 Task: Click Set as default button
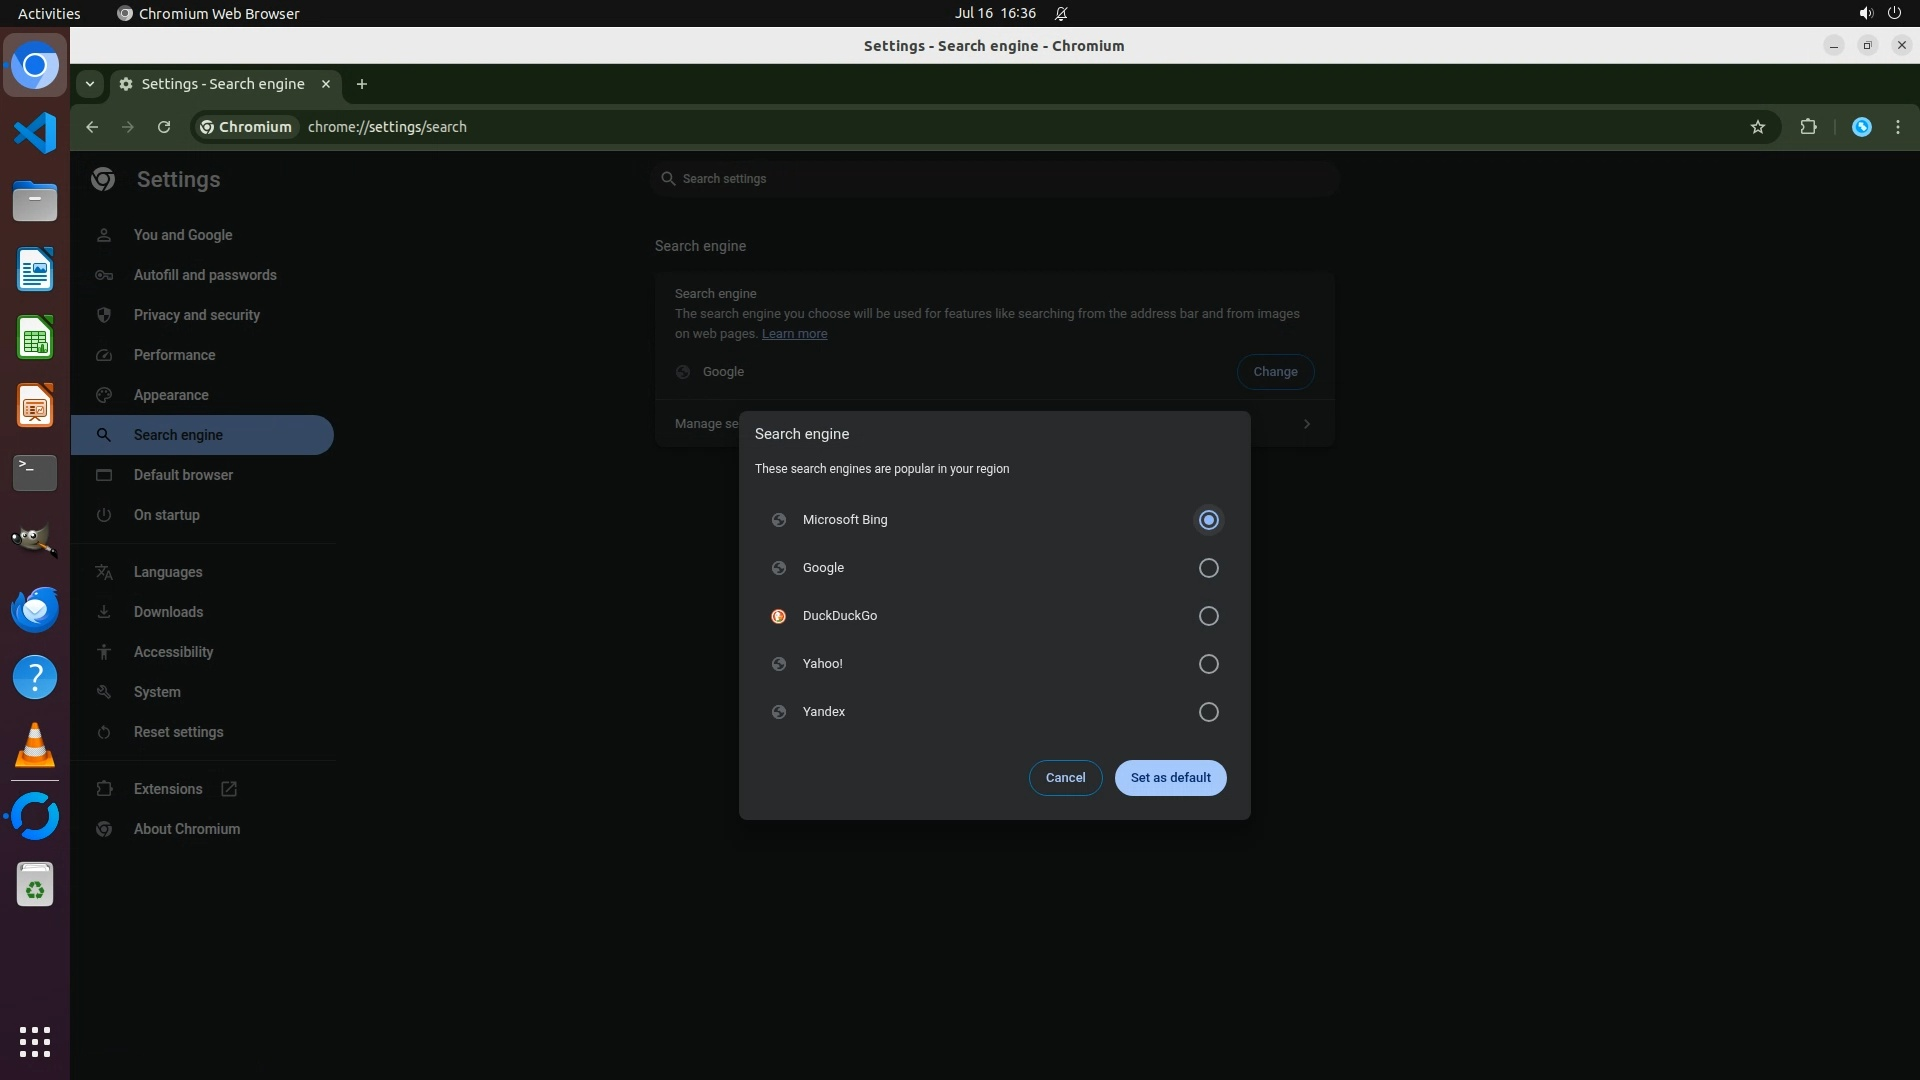[x=1170, y=778]
